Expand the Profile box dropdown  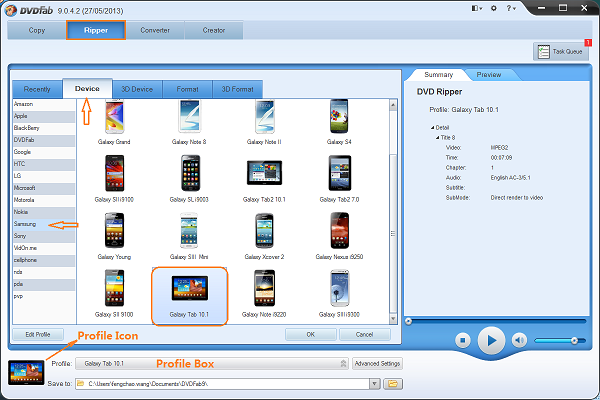pos(343,364)
